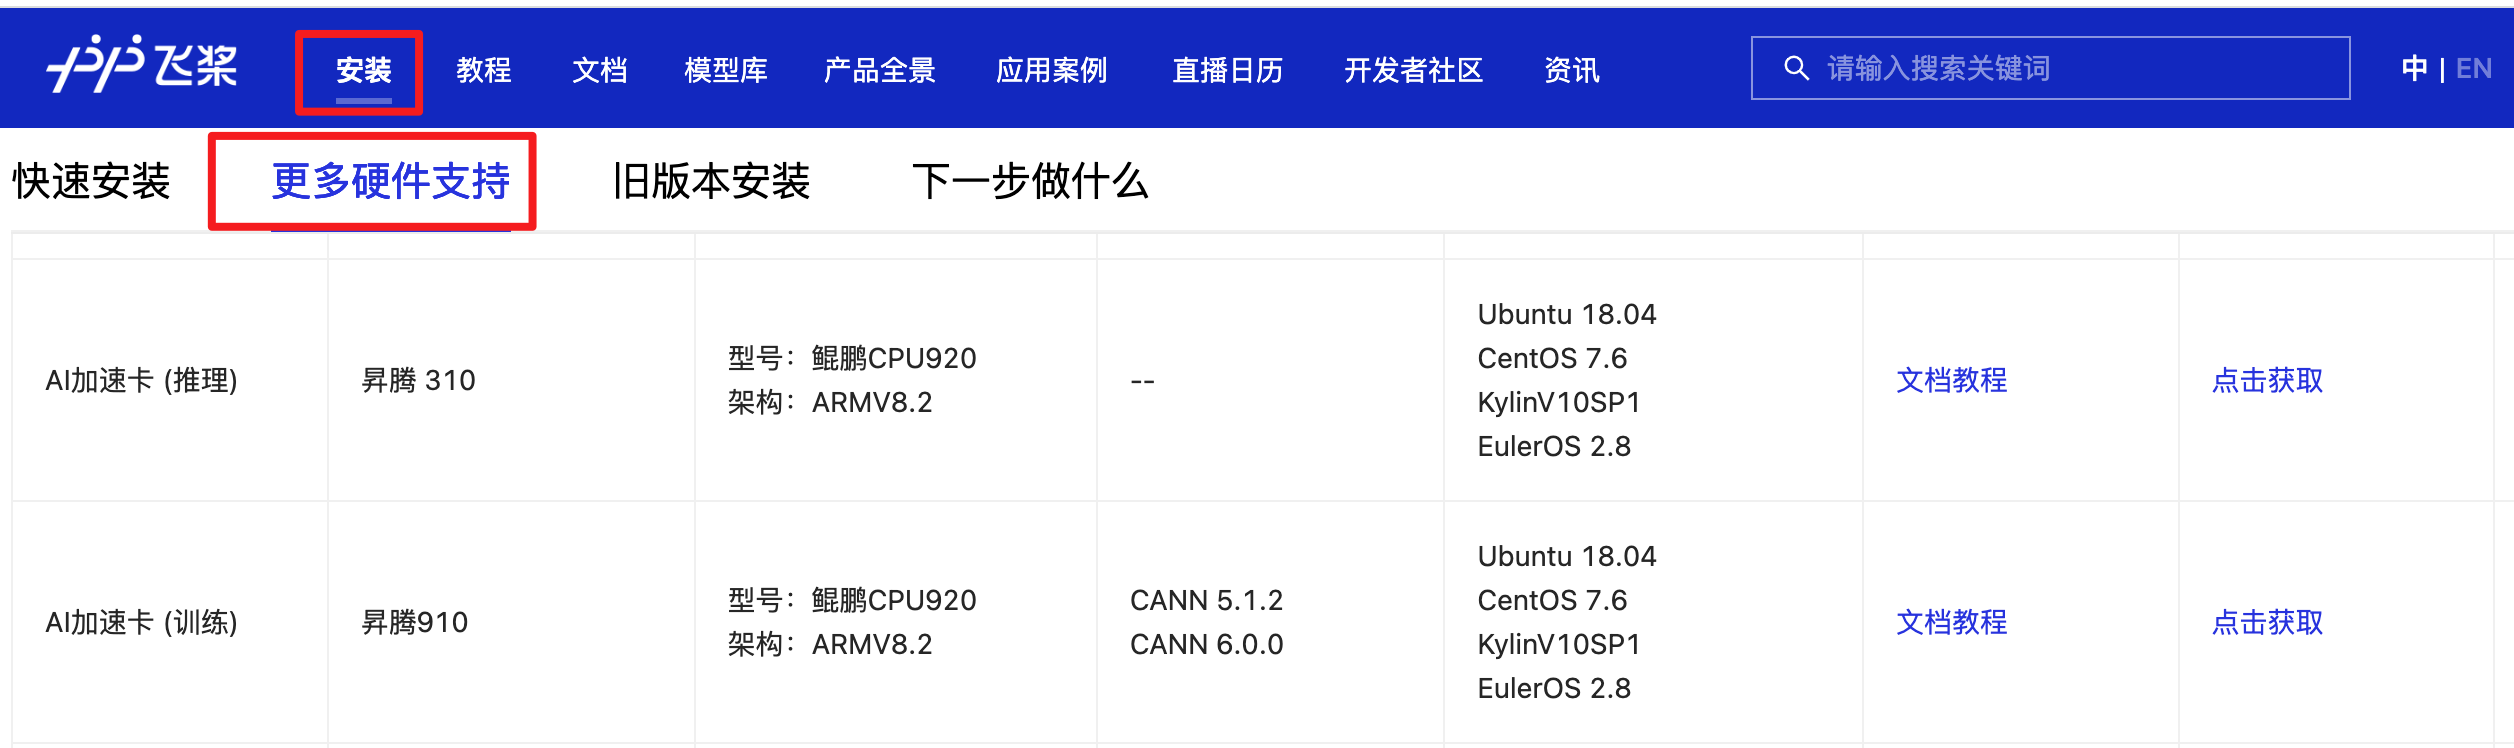Open the 开发者社区 page

(1415, 70)
